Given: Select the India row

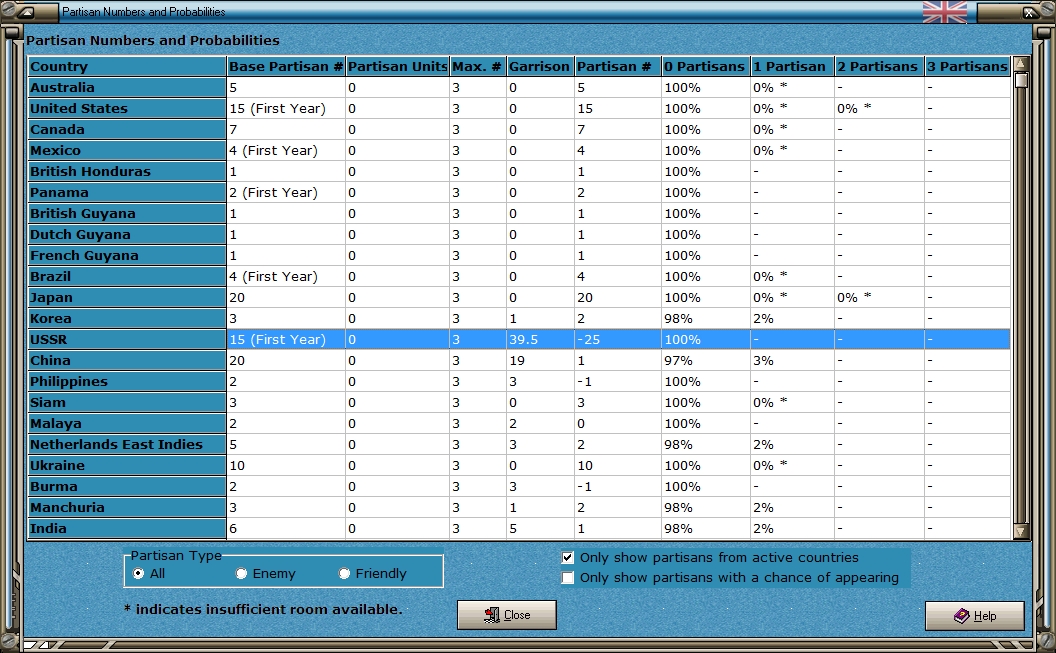Looking at the screenshot, I should [519, 528].
